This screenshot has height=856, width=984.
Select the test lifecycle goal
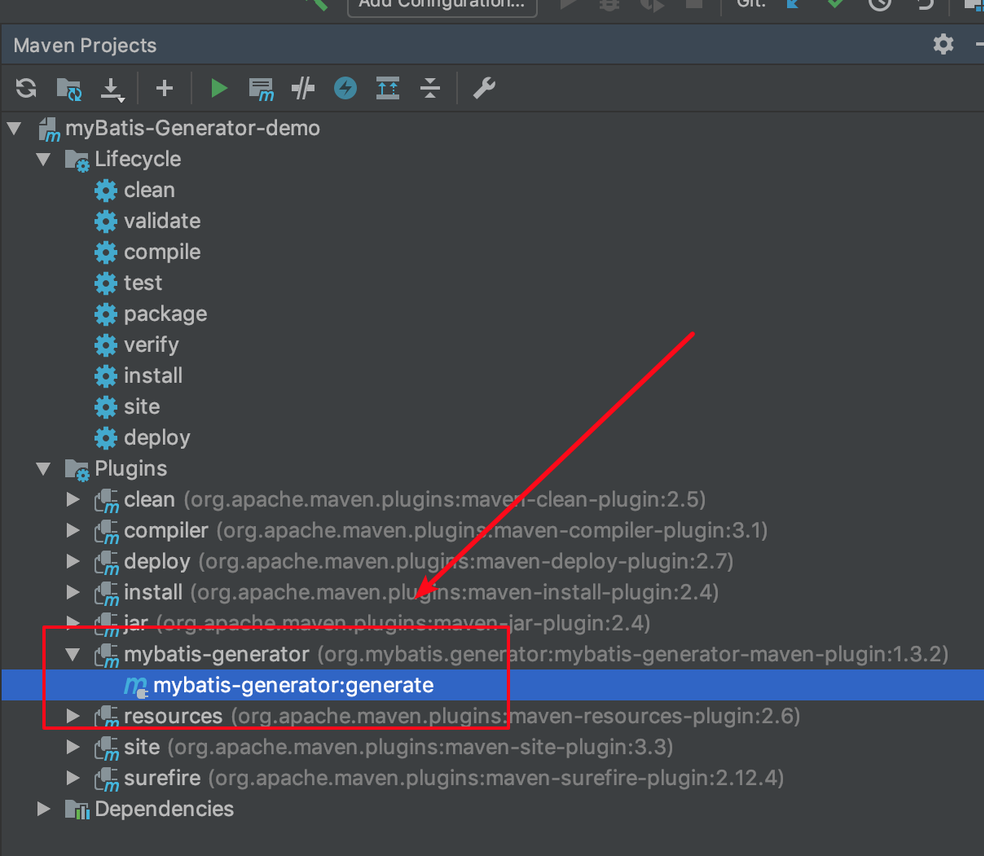[x=143, y=283]
